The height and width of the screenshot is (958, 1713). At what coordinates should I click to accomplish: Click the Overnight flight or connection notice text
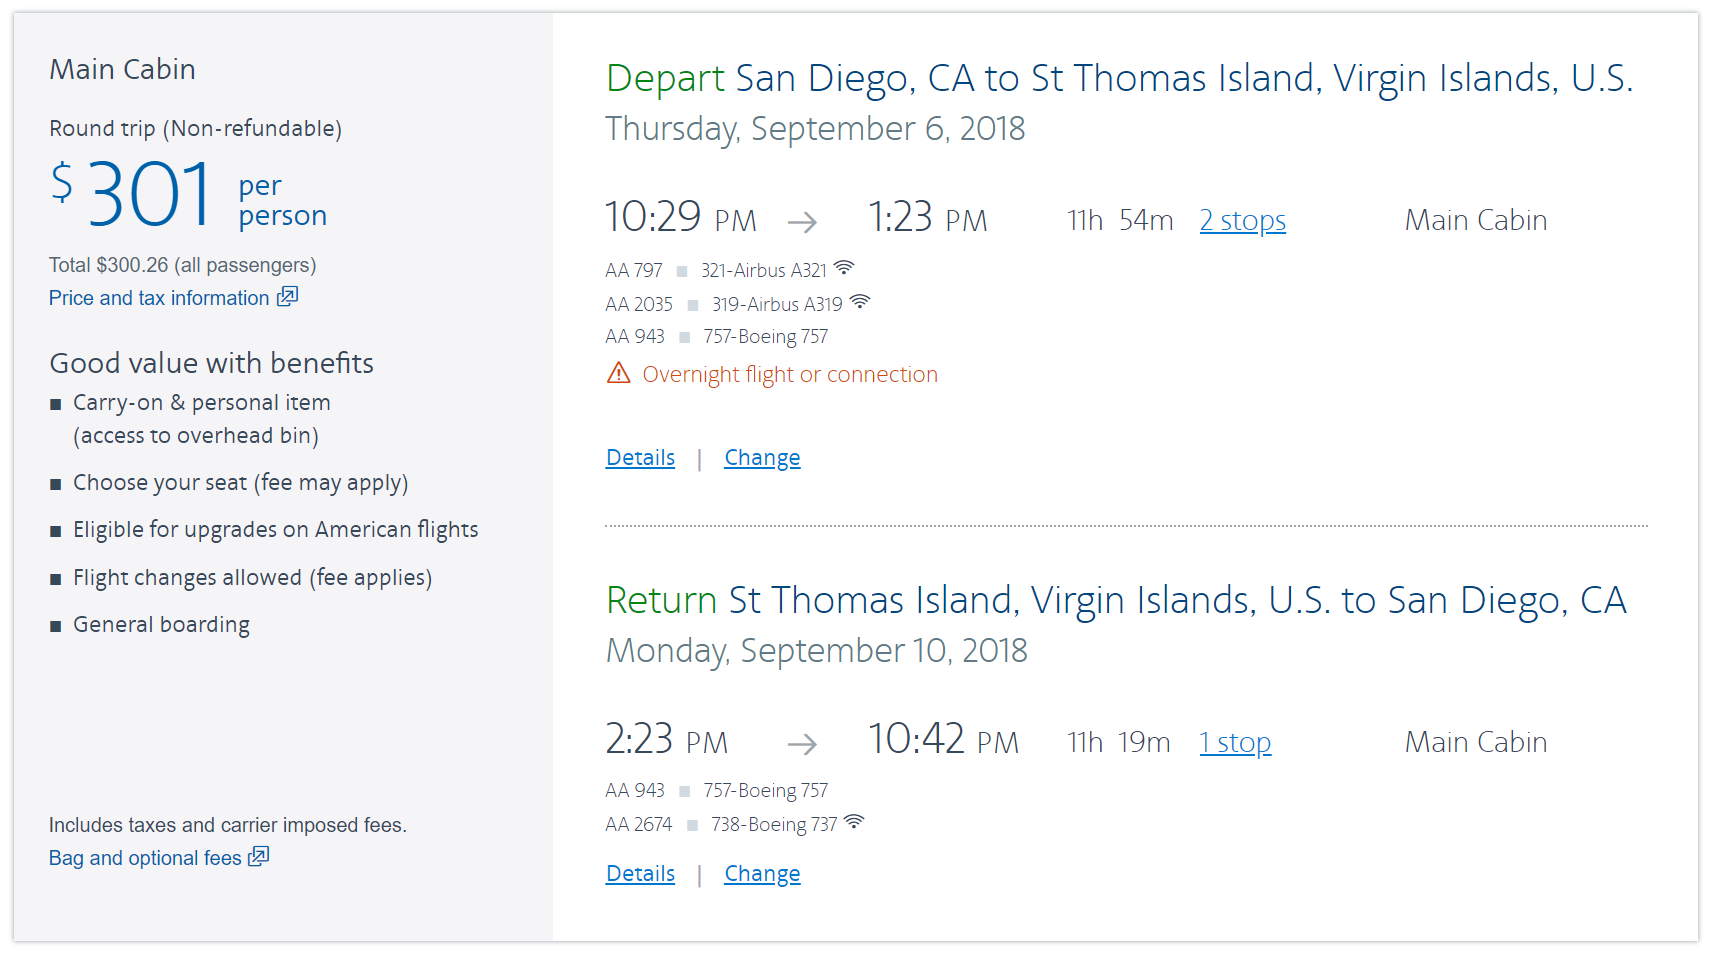790,374
